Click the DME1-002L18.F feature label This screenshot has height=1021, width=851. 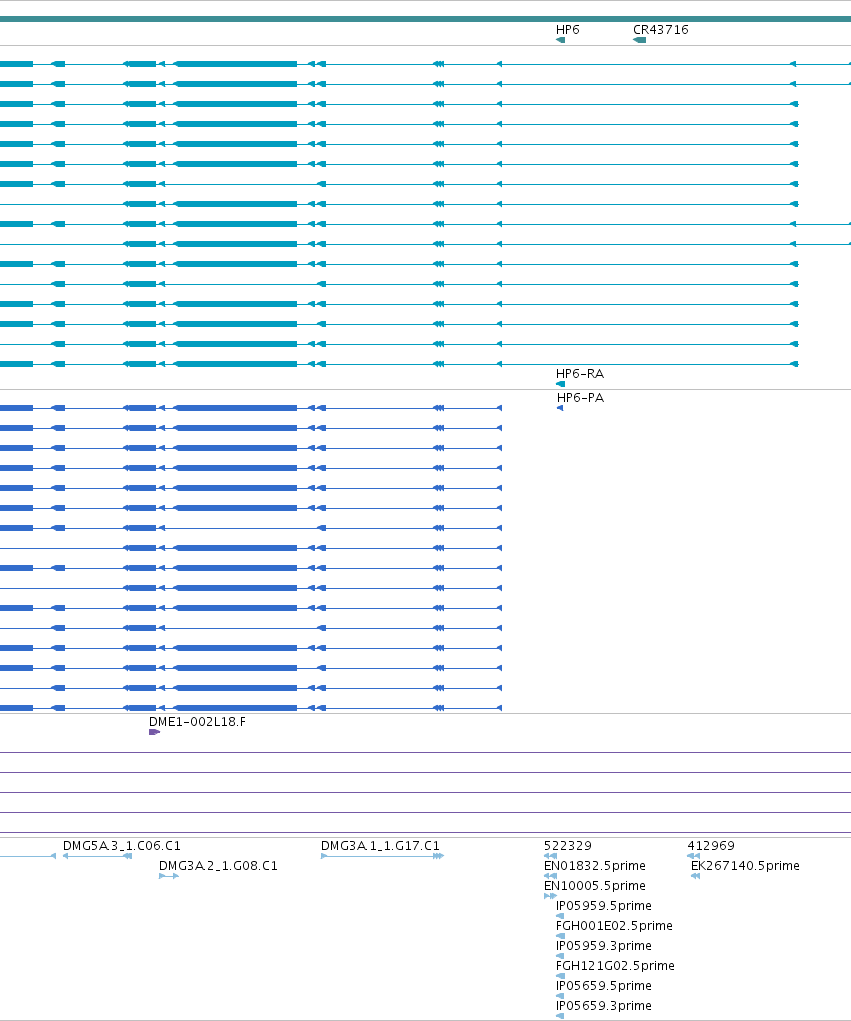(197, 721)
